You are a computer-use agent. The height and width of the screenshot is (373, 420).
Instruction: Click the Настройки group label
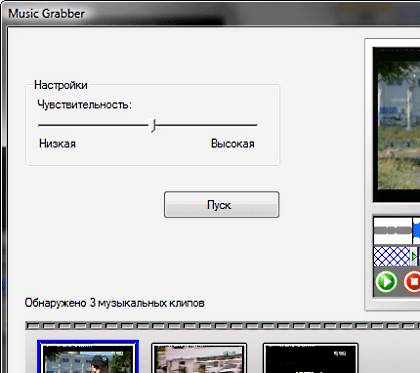[x=61, y=85]
